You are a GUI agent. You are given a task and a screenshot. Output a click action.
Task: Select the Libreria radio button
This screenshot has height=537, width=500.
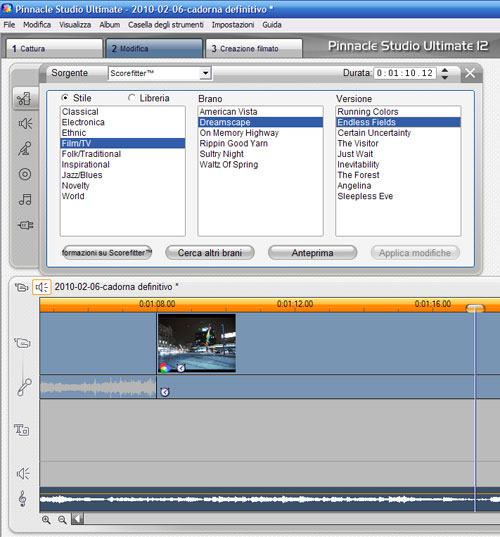click(x=131, y=98)
